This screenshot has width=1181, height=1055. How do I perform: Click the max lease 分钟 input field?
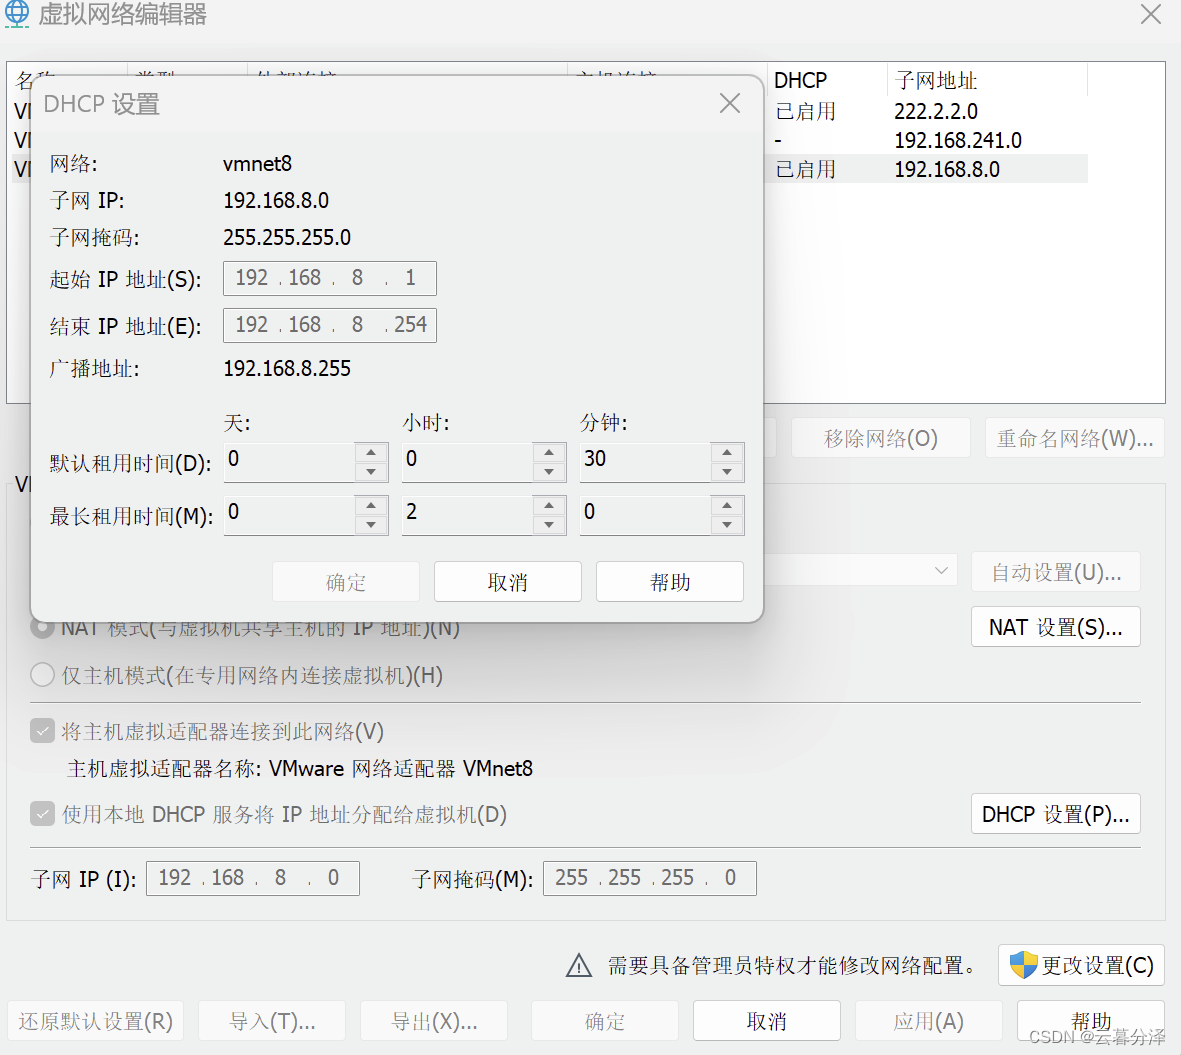[x=645, y=512]
